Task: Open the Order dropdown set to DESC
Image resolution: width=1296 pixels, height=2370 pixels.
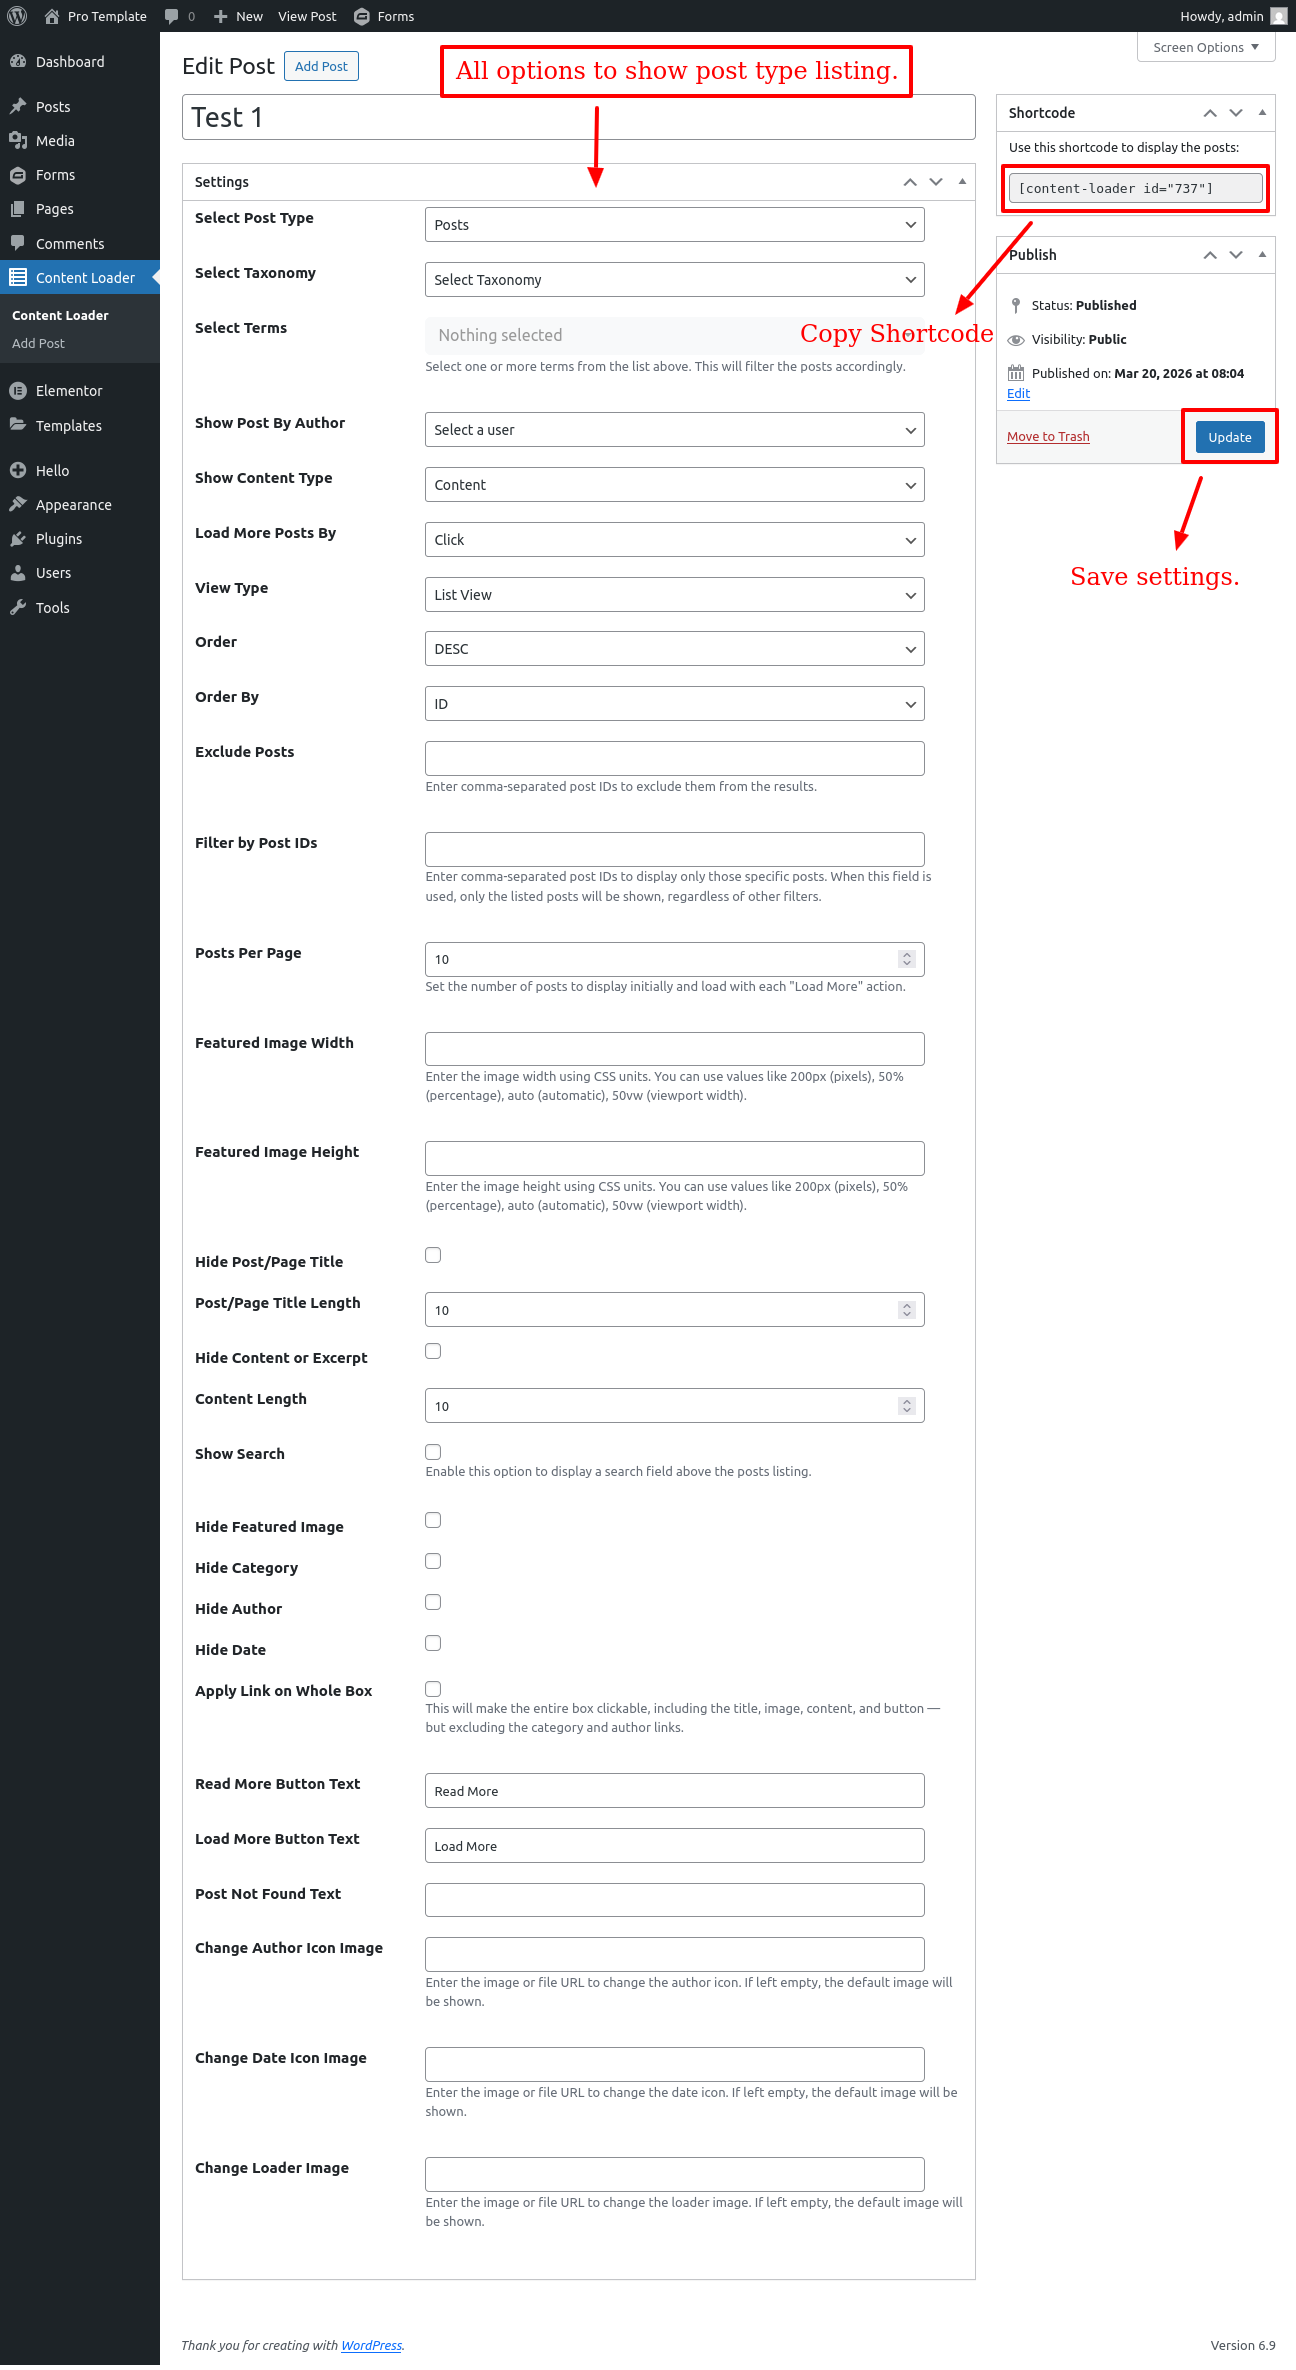Action: click(675, 649)
